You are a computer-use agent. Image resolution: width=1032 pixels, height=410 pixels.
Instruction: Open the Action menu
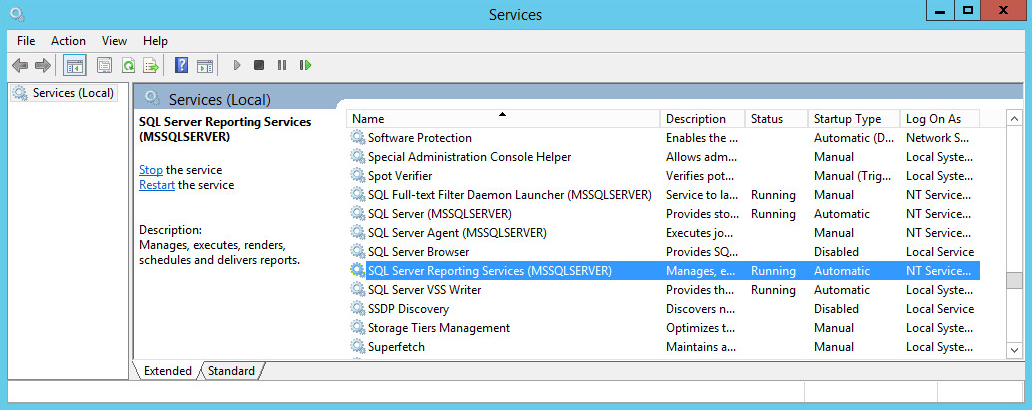68,41
